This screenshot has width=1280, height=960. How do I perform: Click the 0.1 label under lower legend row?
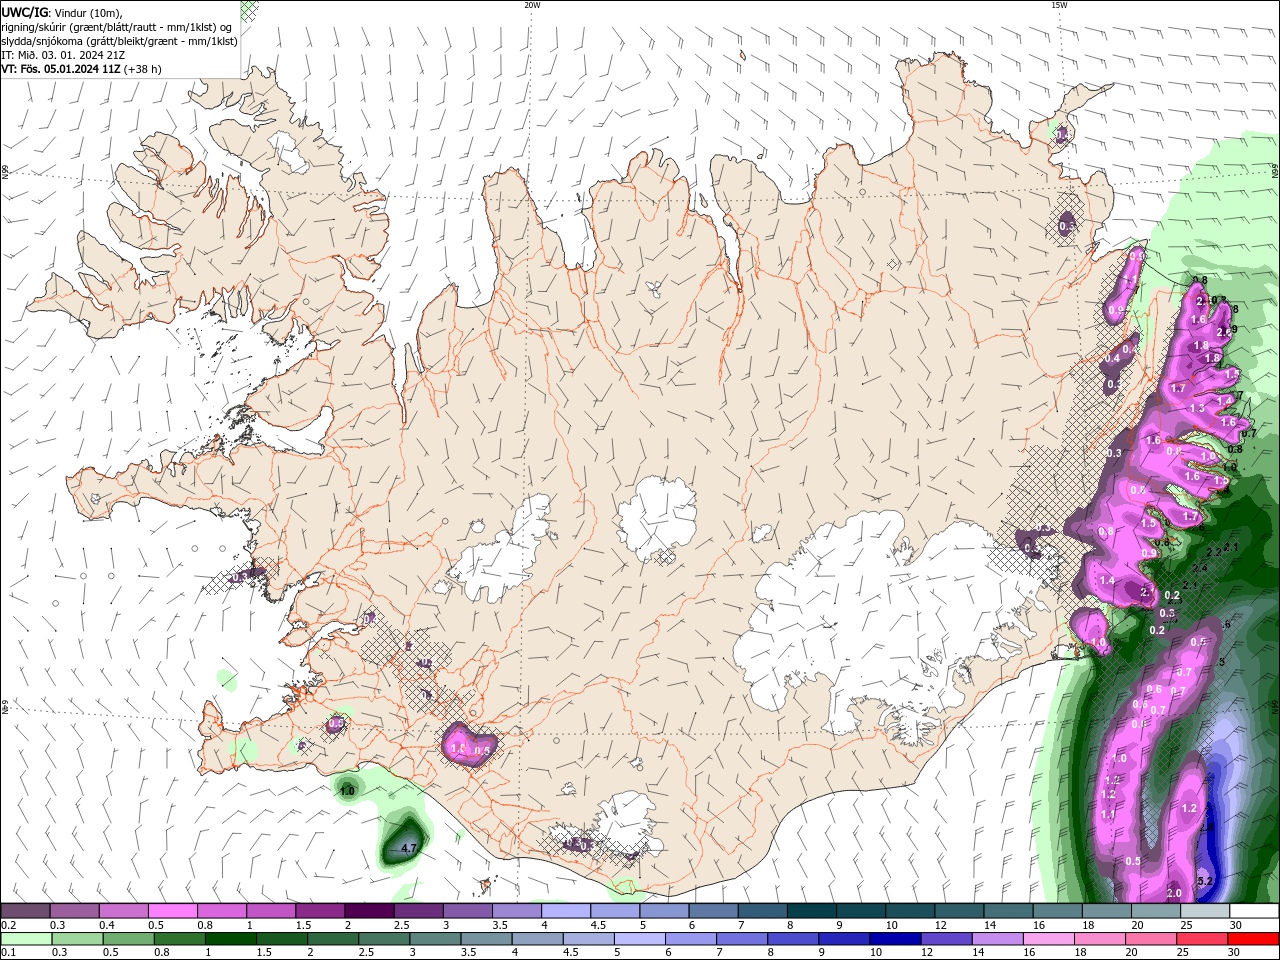(9, 953)
